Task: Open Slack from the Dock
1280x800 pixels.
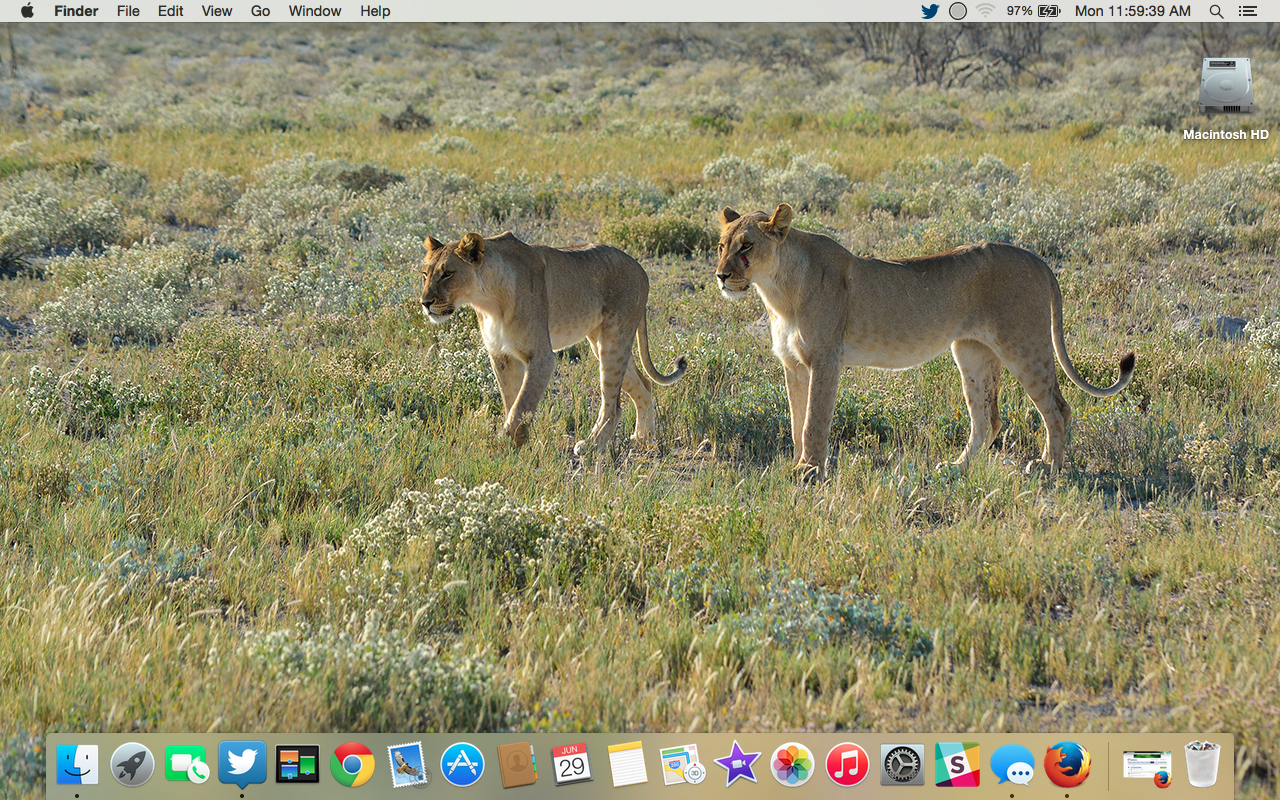Action: (x=957, y=765)
